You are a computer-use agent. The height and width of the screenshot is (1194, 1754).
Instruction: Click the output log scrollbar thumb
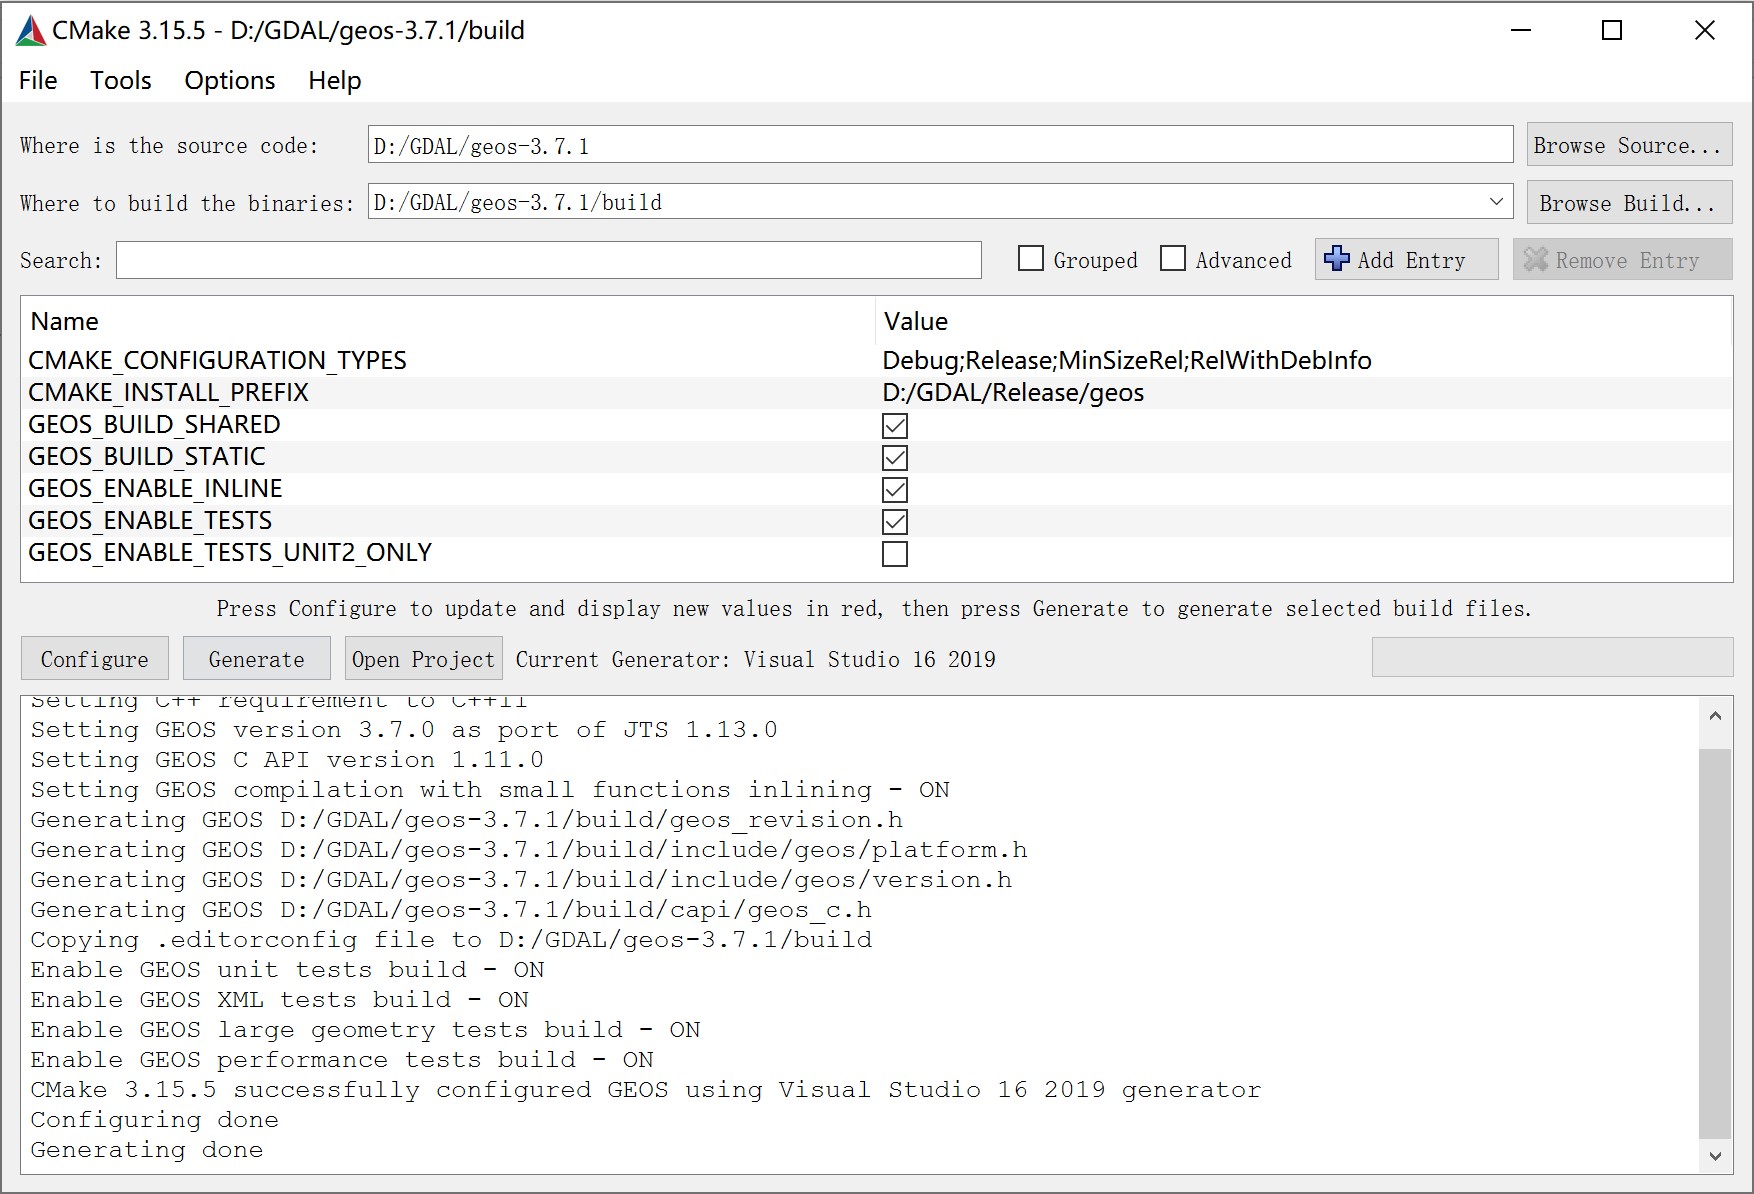point(1716,943)
